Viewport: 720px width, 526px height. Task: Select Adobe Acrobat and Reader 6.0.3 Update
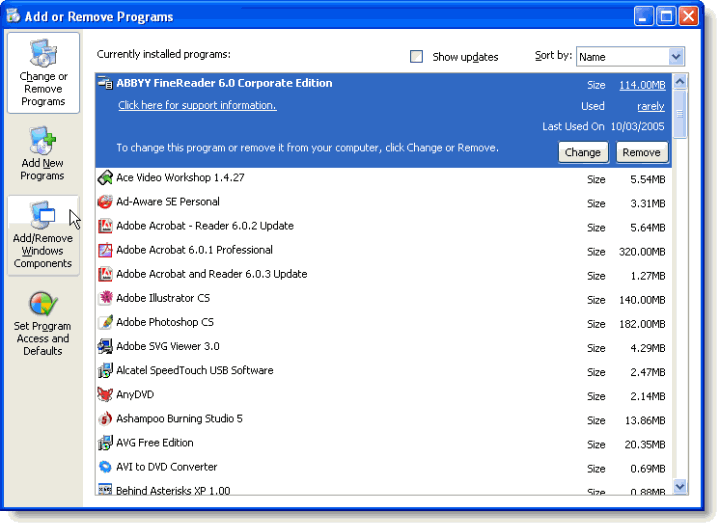pos(383,275)
